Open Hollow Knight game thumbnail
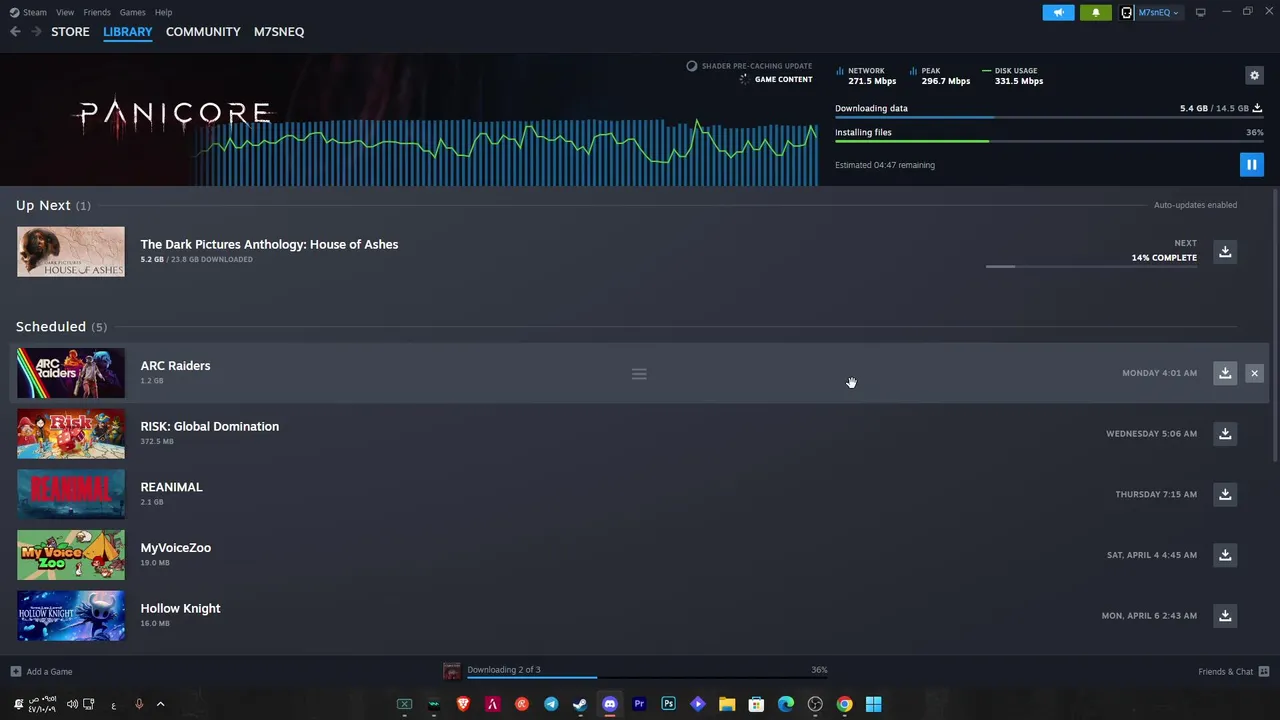The height and width of the screenshot is (720, 1280). (71, 616)
